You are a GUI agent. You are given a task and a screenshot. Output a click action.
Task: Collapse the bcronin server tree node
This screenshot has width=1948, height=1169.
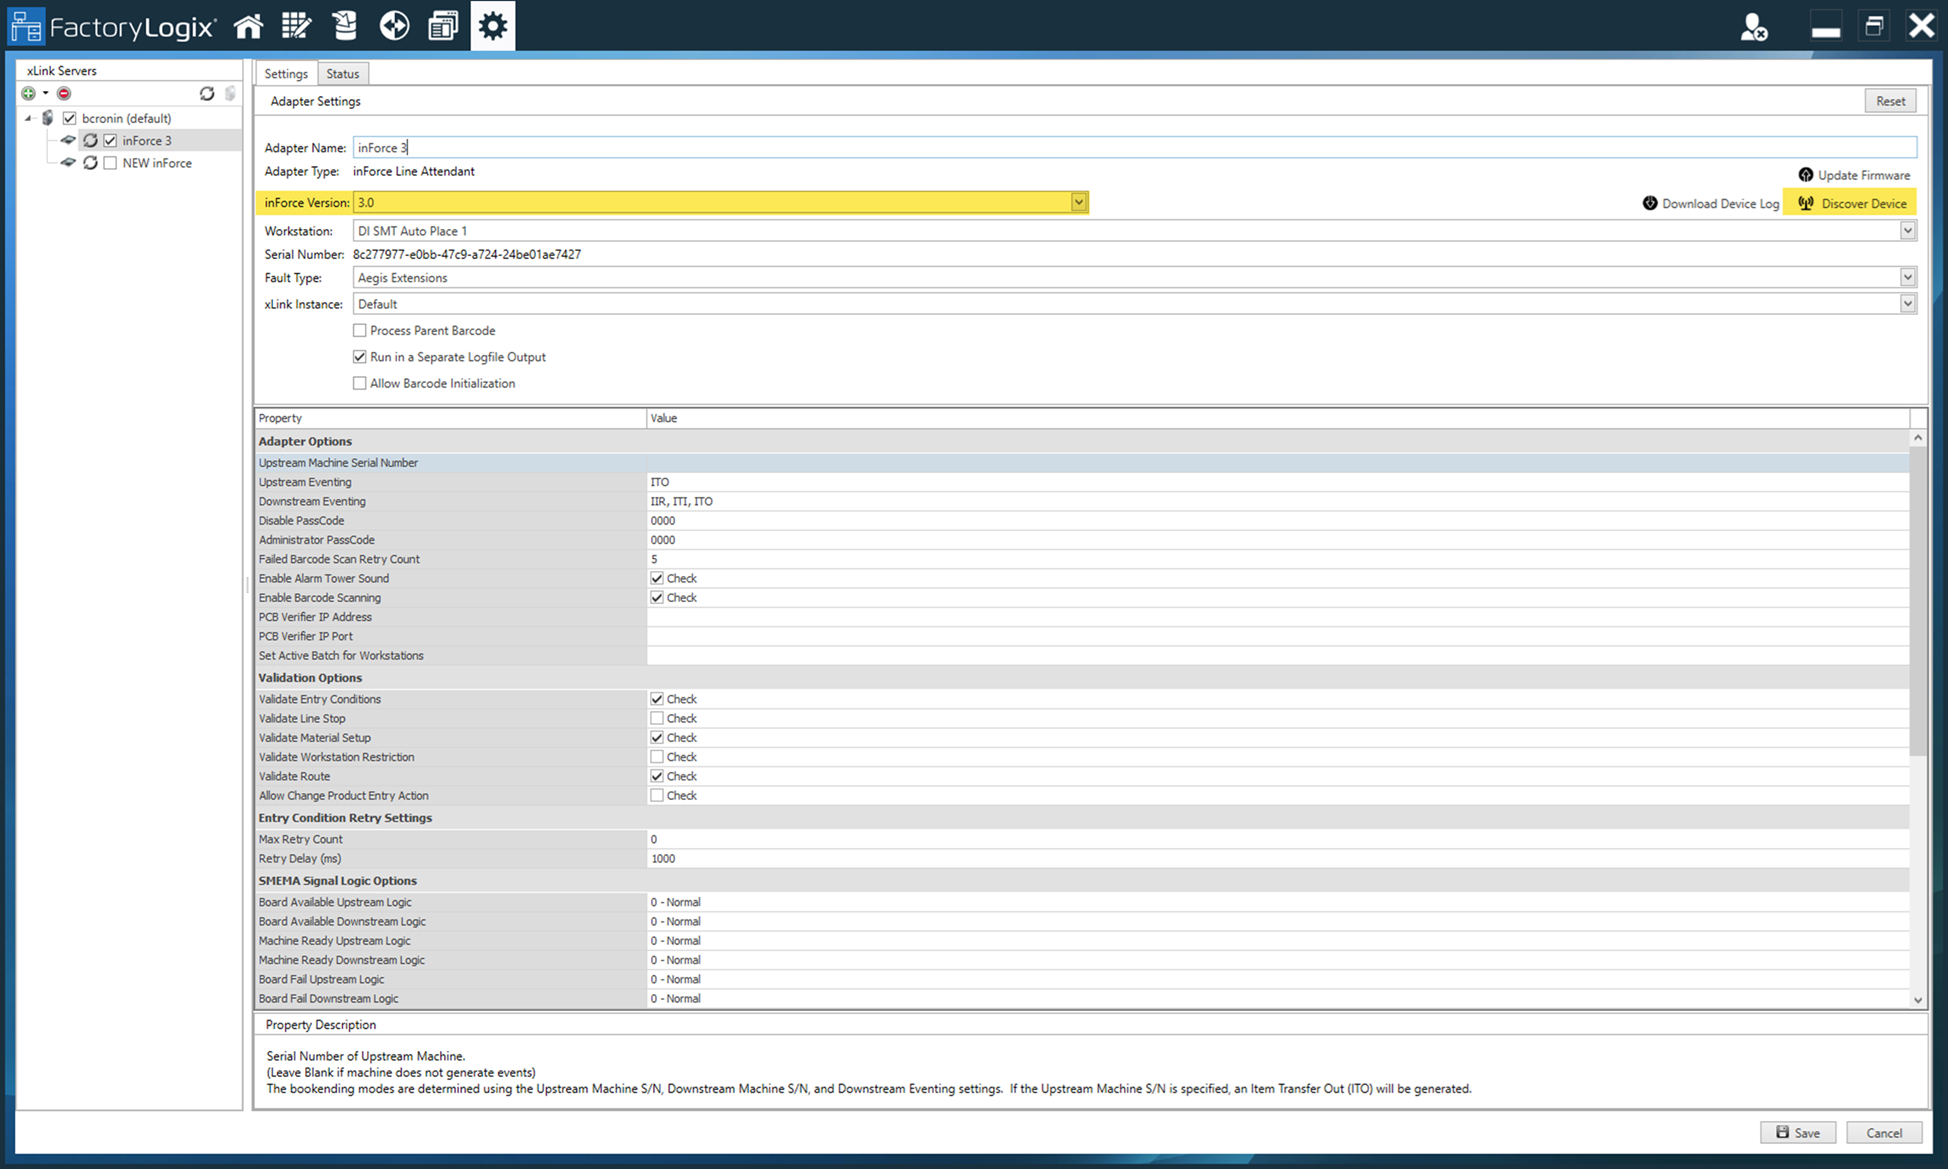pos(29,118)
